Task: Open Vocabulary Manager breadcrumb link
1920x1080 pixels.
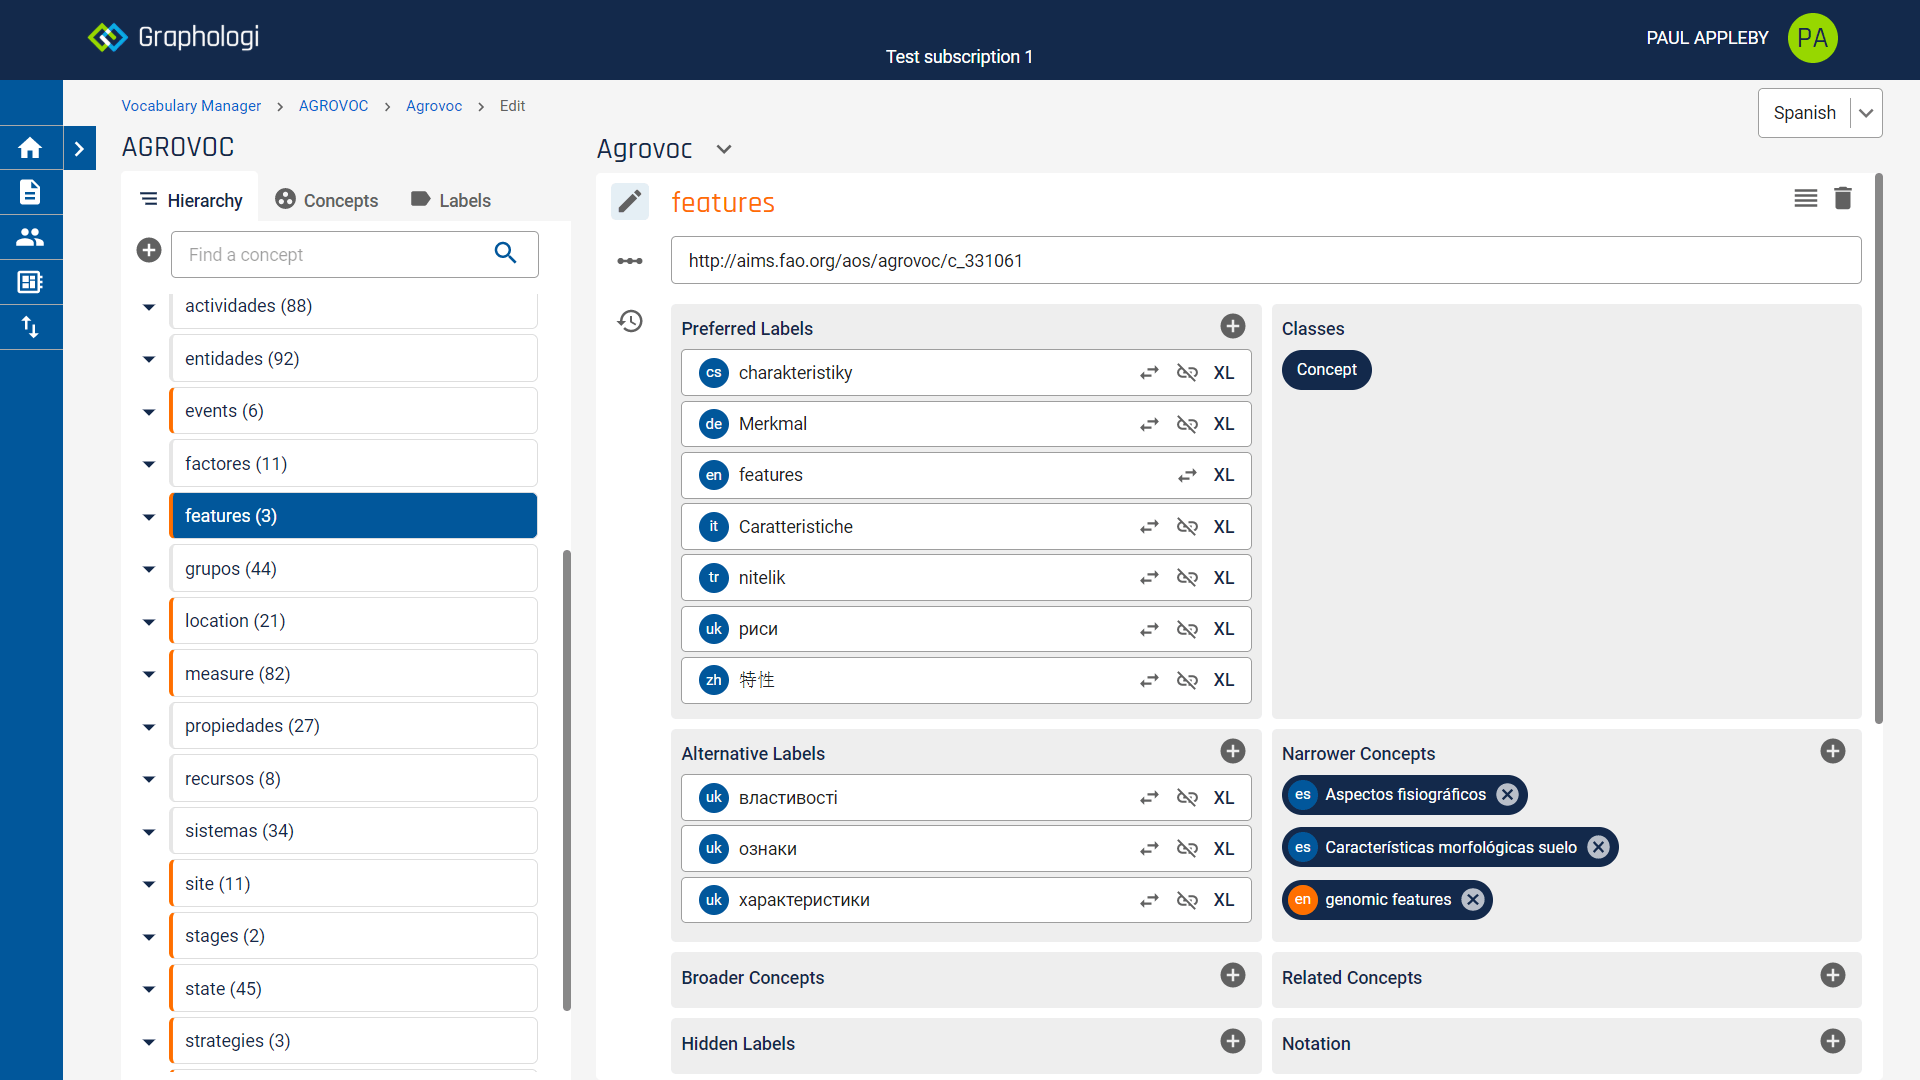Action: [x=191, y=106]
